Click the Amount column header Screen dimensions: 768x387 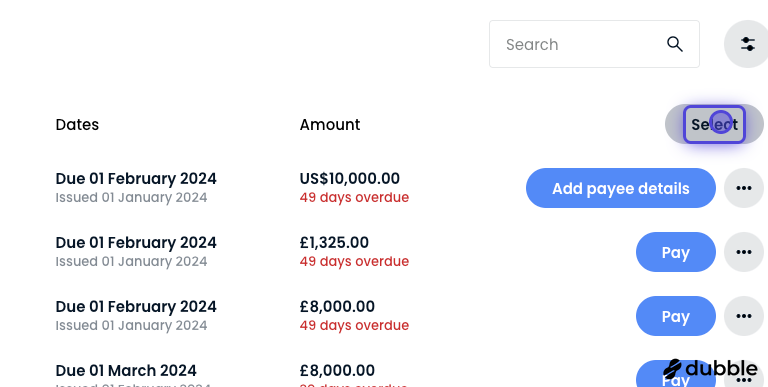tap(330, 124)
